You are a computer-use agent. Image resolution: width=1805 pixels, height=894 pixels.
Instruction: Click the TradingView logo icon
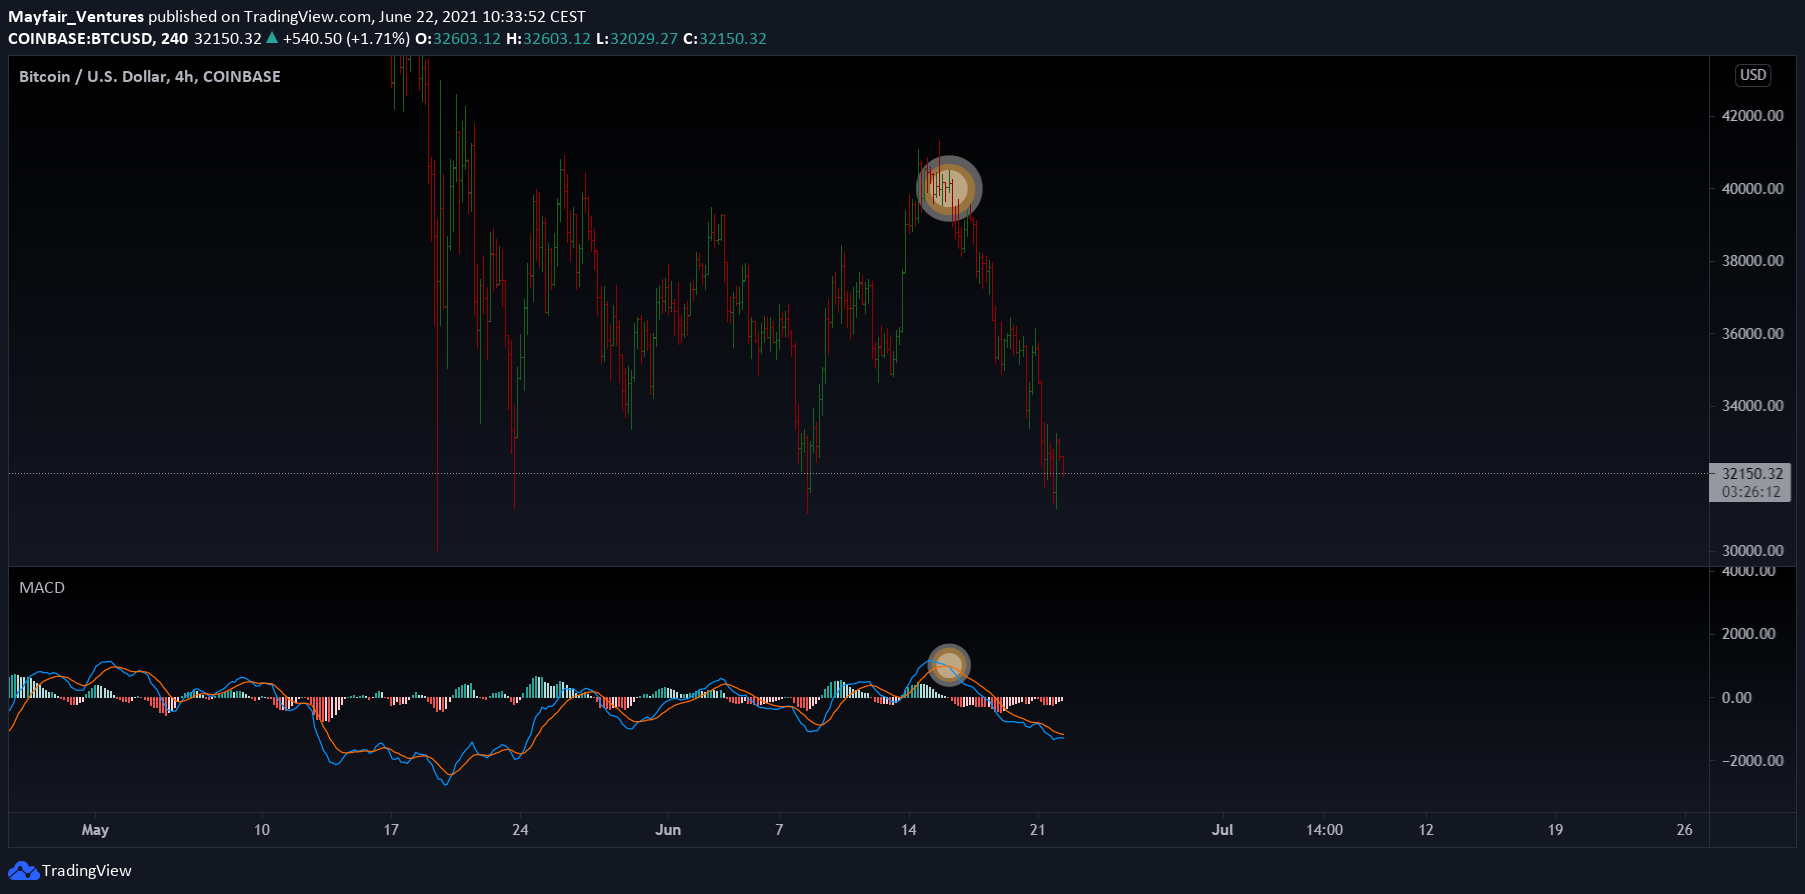(23, 871)
